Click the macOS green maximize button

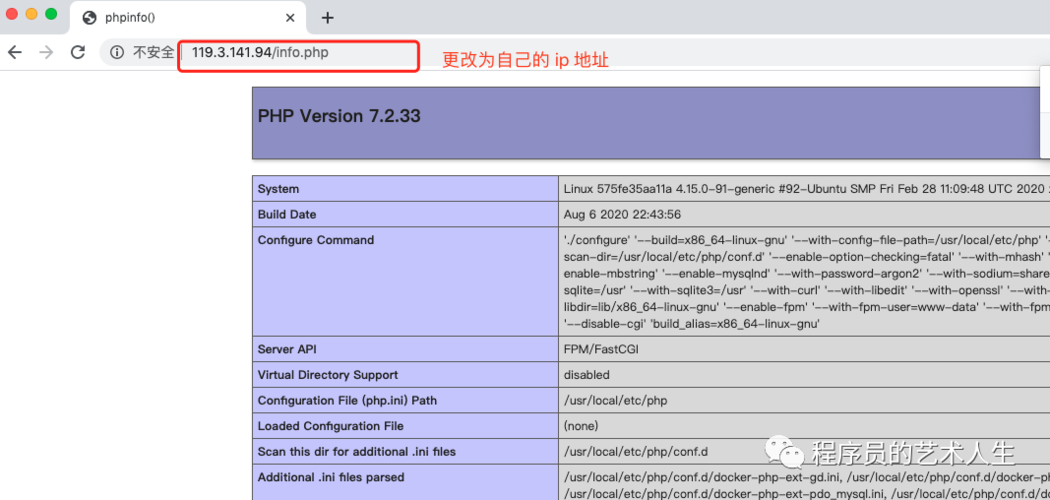tap(51, 13)
